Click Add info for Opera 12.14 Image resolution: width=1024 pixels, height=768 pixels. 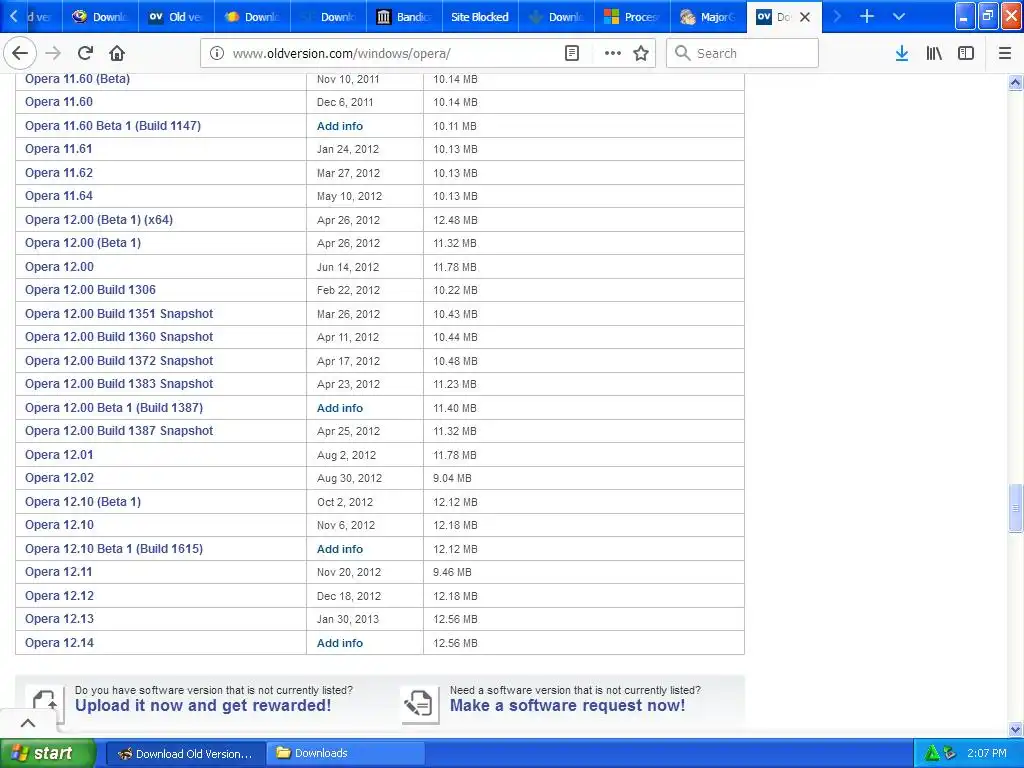[340, 643]
